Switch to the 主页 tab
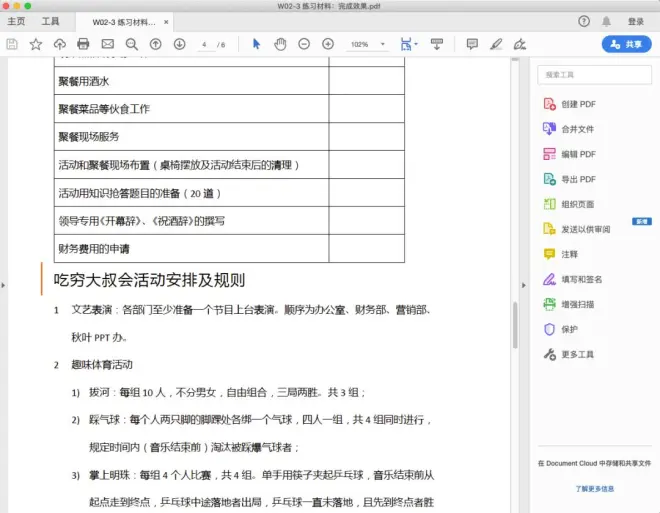Image resolution: width=660 pixels, height=513 pixels. [16, 21]
